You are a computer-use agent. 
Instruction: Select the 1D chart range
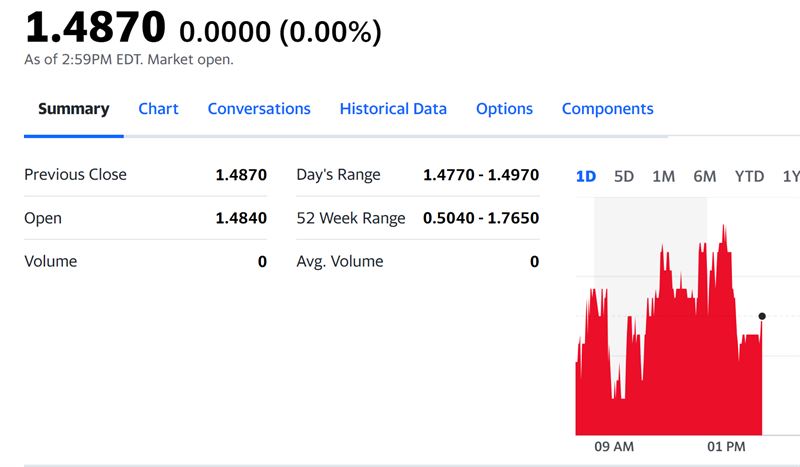click(x=586, y=177)
